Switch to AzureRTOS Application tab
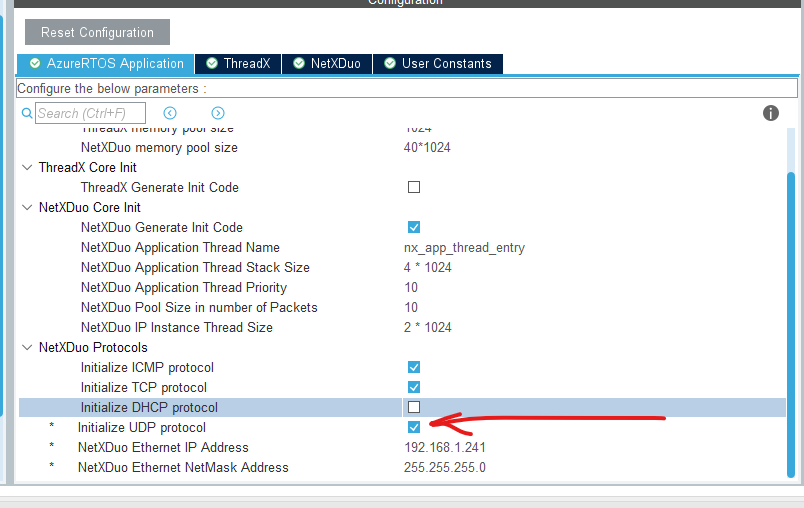This screenshot has width=804, height=508. [x=106, y=64]
